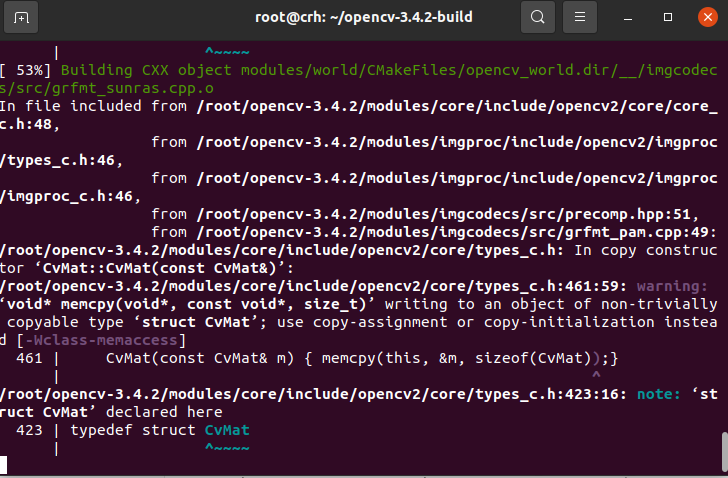Close the terminal window

pos(708,17)
